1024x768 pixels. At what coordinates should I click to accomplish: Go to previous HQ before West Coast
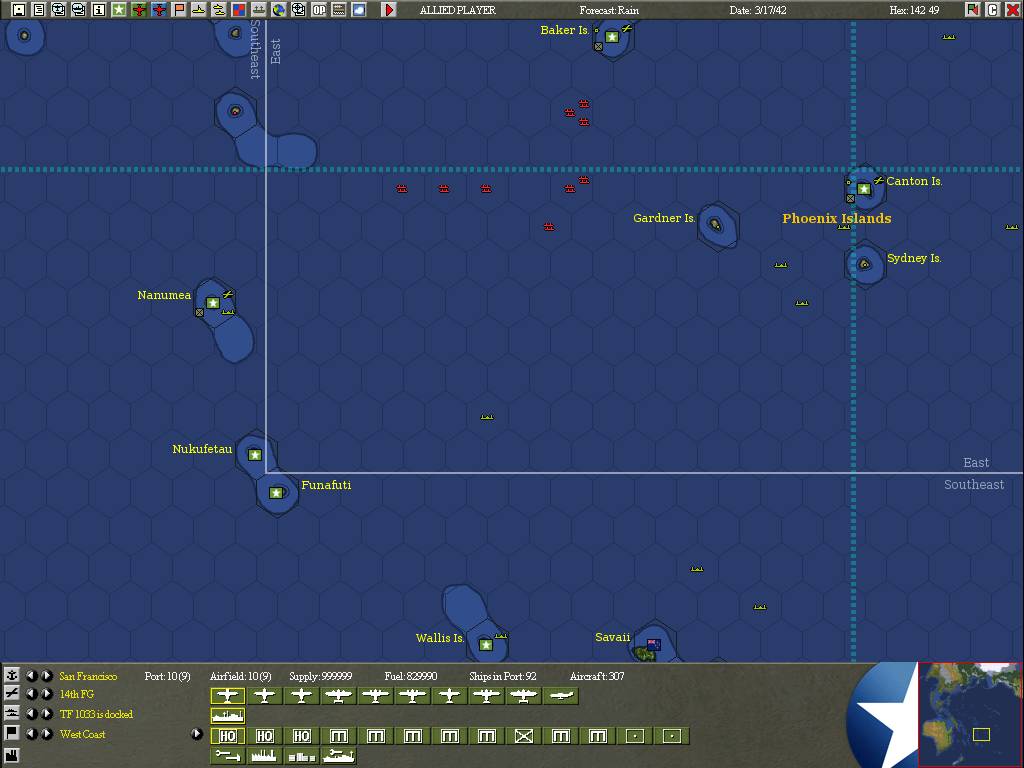(31, 733)
